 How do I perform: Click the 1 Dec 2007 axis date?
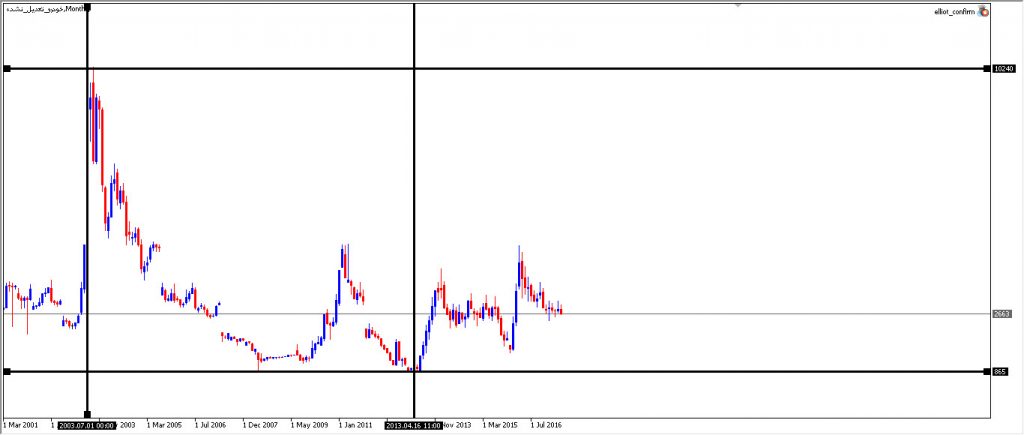[260, 425]
